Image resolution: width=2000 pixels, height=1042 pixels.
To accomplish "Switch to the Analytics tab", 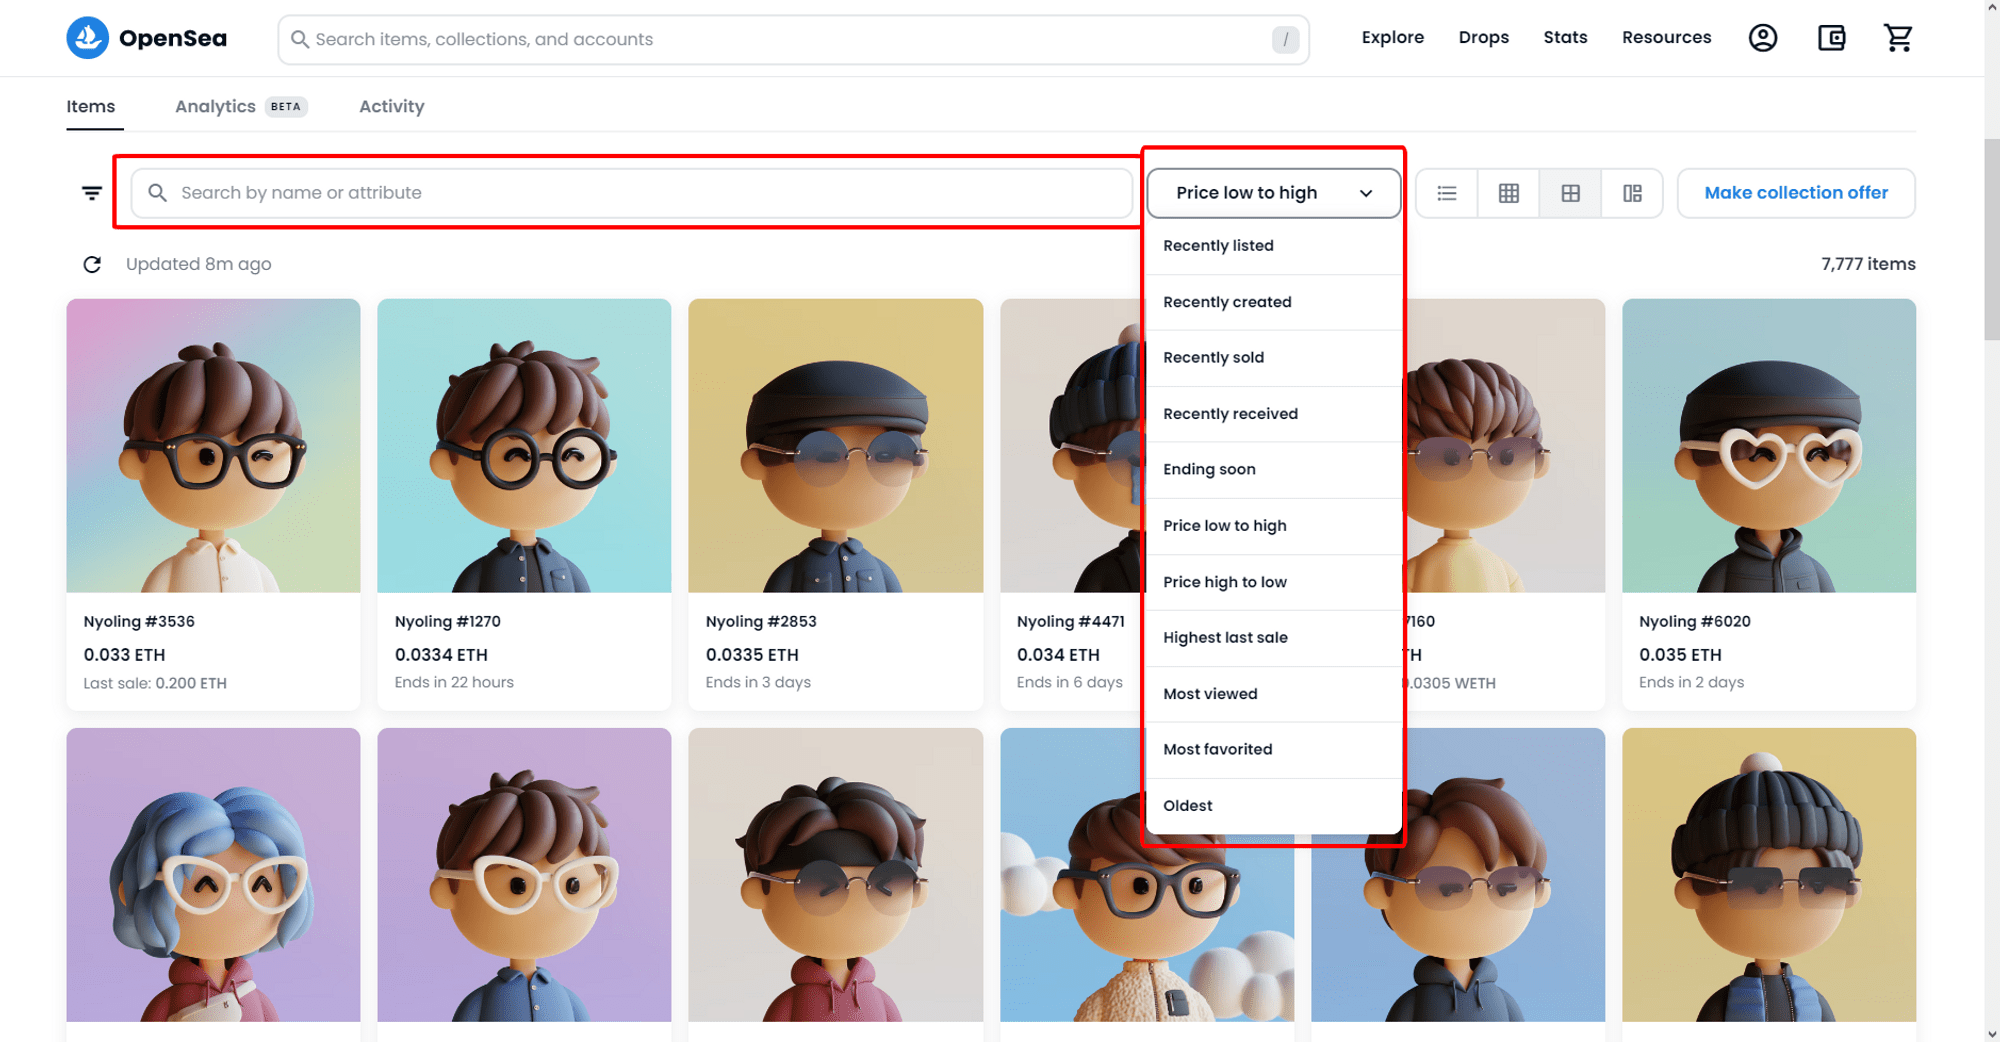I will (215, 106).
